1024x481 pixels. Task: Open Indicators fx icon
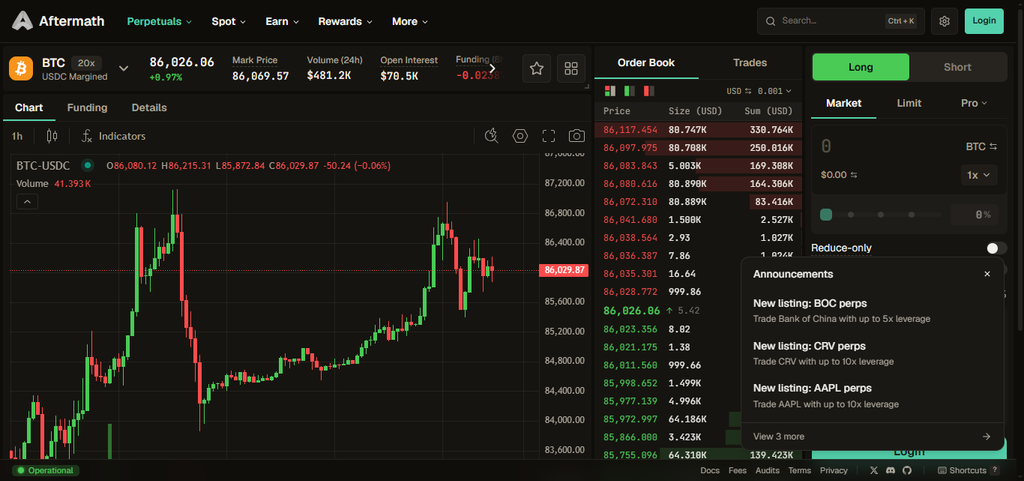pyautogui.click(x=87, y=136)
